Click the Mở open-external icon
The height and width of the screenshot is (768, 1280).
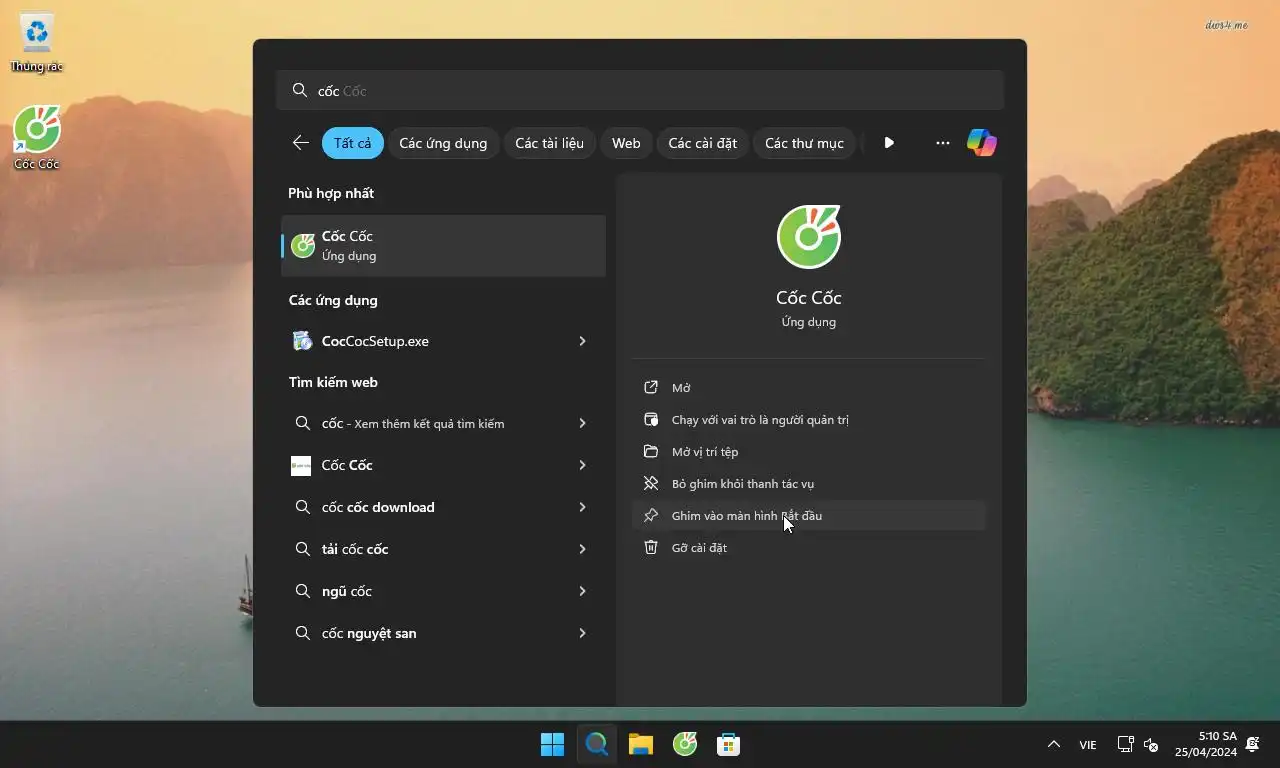tap(651, 388)
